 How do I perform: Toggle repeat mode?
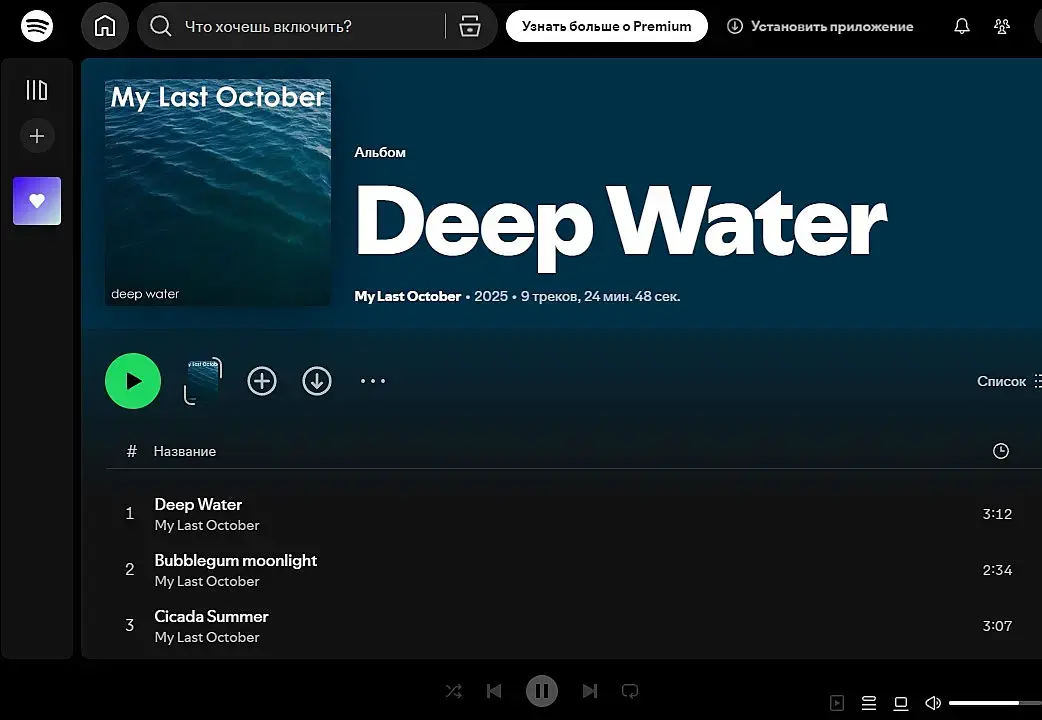pos(630,691)
